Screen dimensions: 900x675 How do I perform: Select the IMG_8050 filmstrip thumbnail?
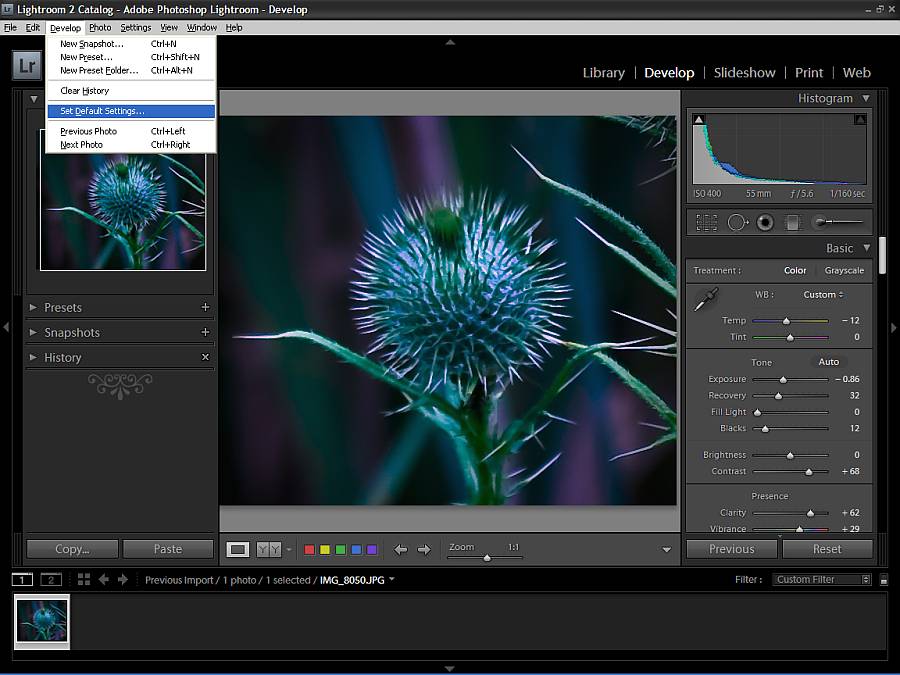(x=42, y=622)
